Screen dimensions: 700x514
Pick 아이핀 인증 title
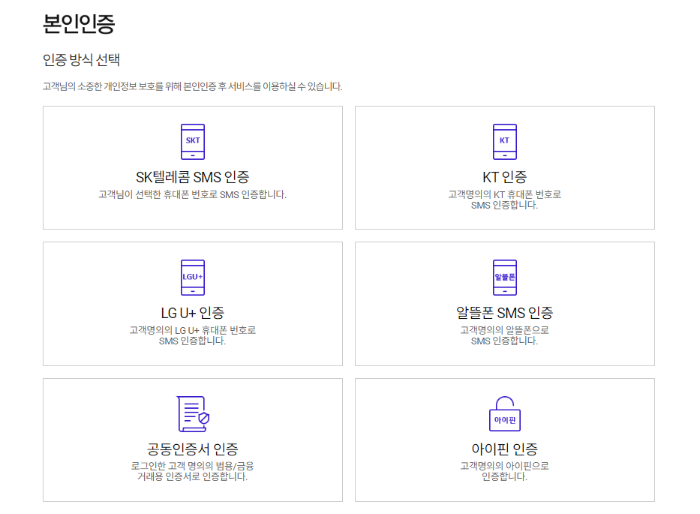[504, 449]
